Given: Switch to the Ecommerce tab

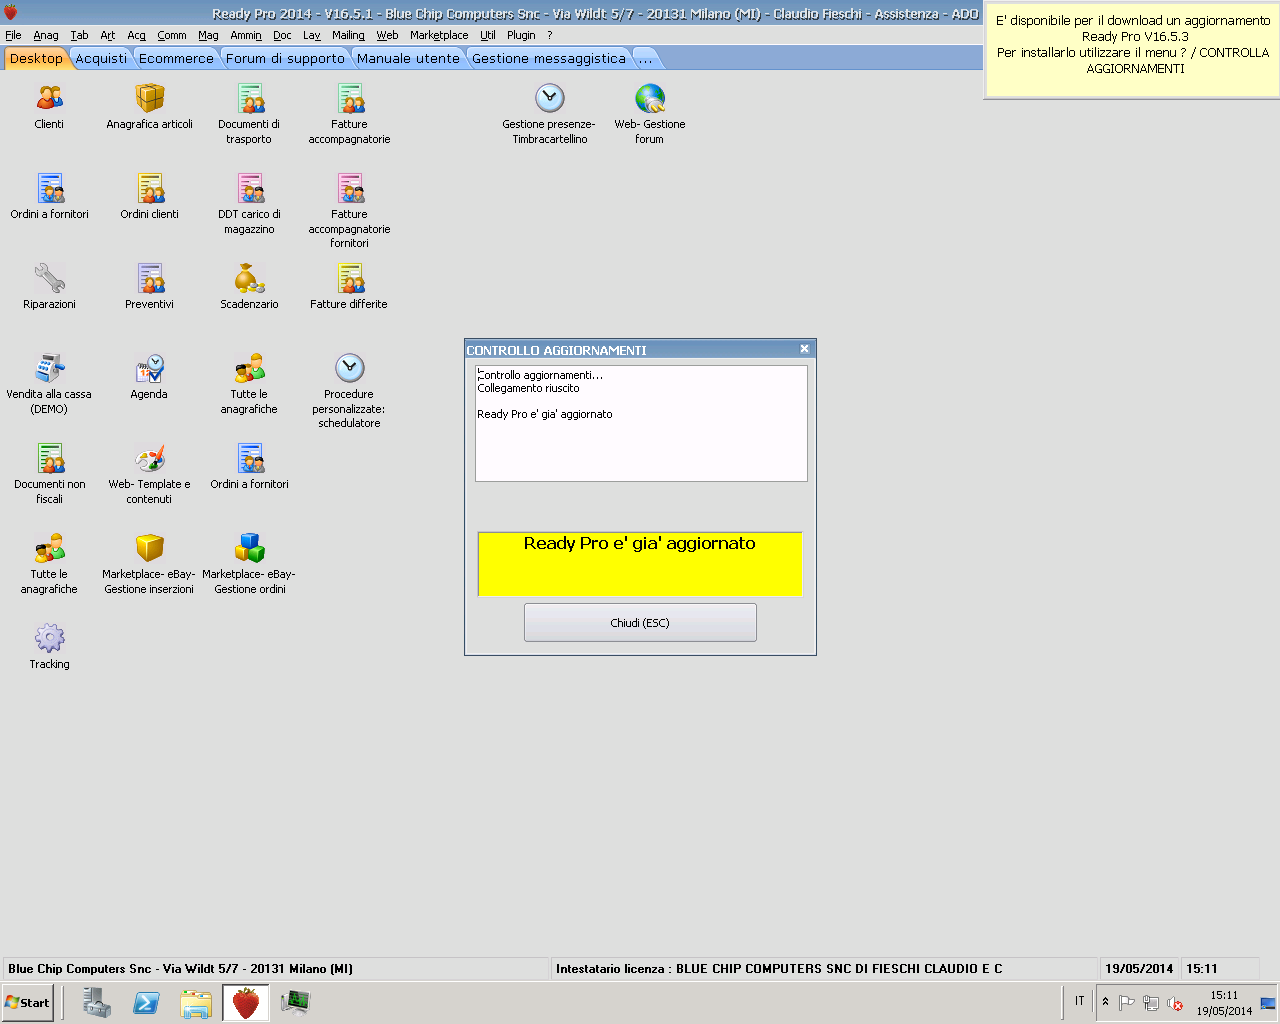Looking at the screenshot, I should [177, 58].
